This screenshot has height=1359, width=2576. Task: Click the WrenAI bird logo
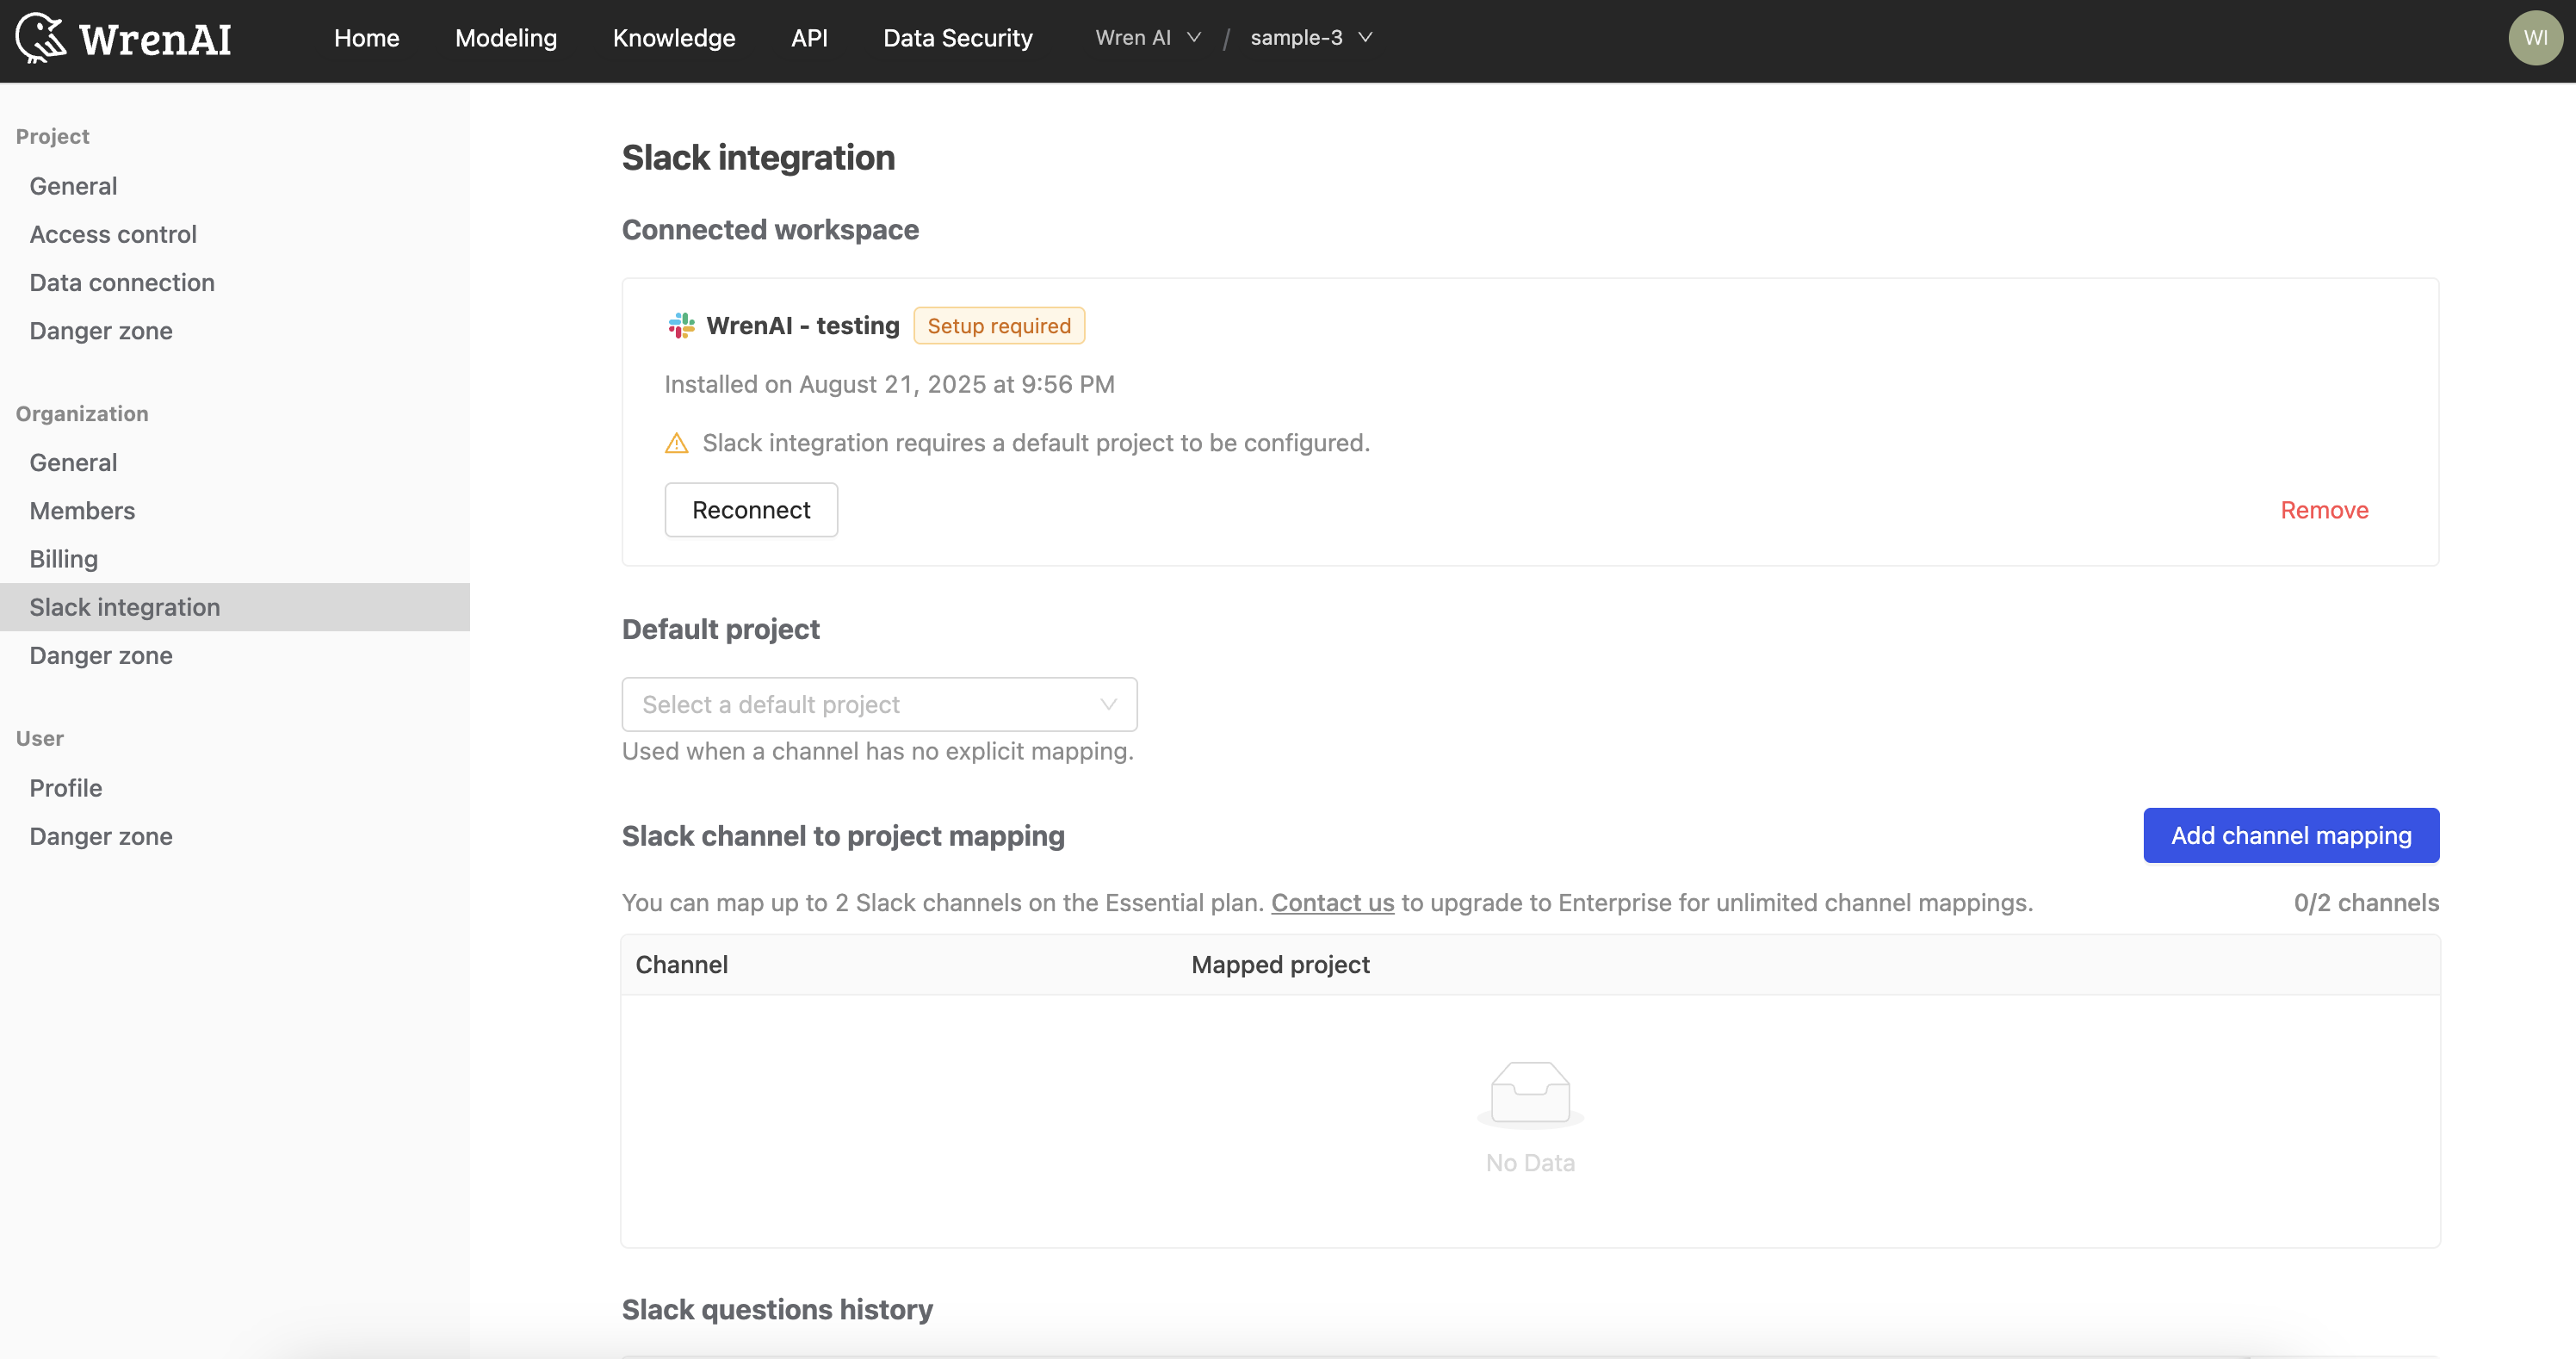coord(41,38)
